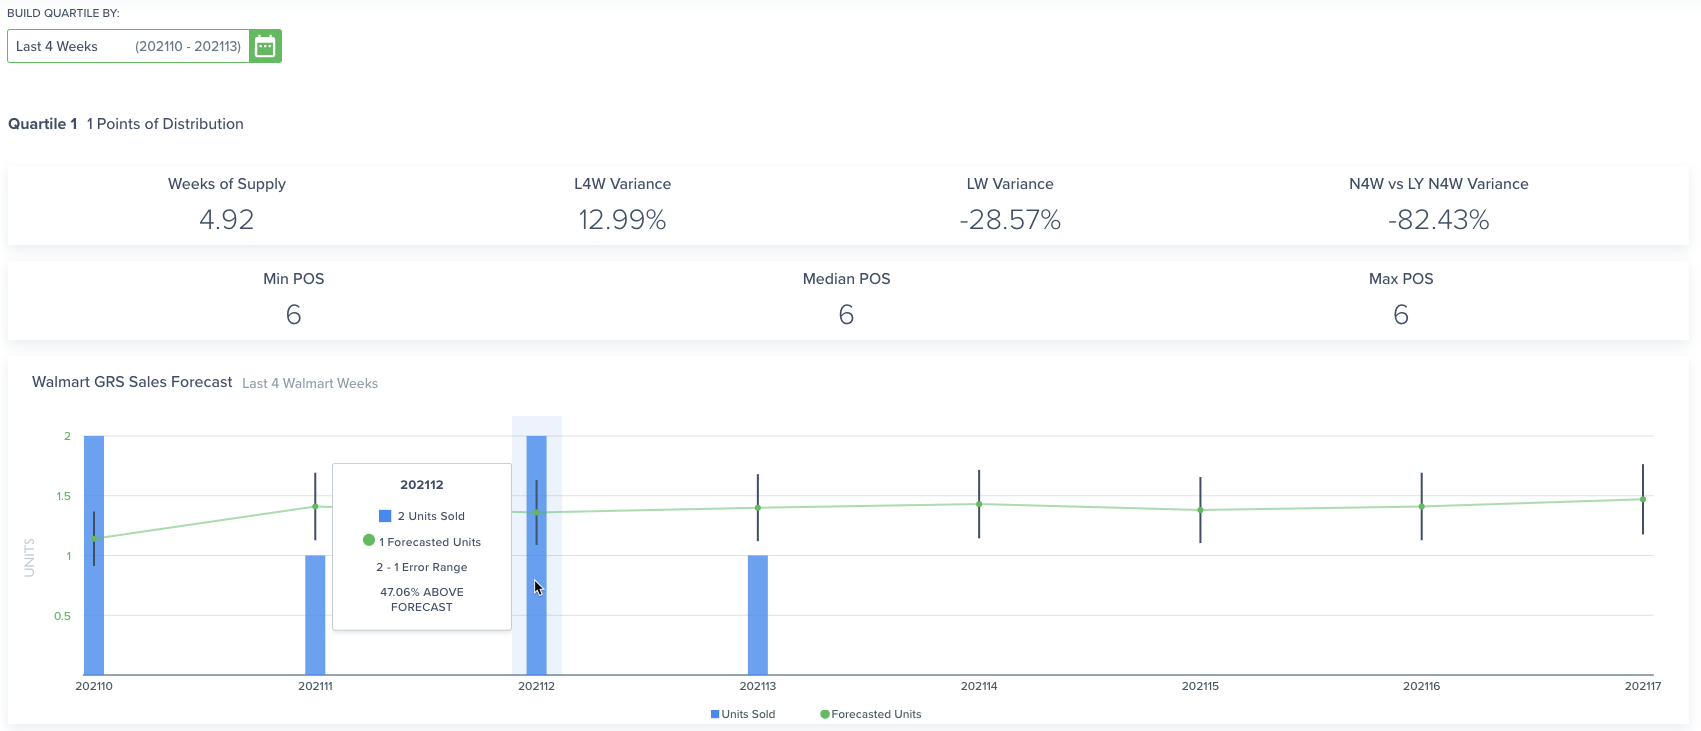Viewport: 1701px width, 731px height.
Task: Click the UNITS y-axis label
Action: click(x=29, y=557)
